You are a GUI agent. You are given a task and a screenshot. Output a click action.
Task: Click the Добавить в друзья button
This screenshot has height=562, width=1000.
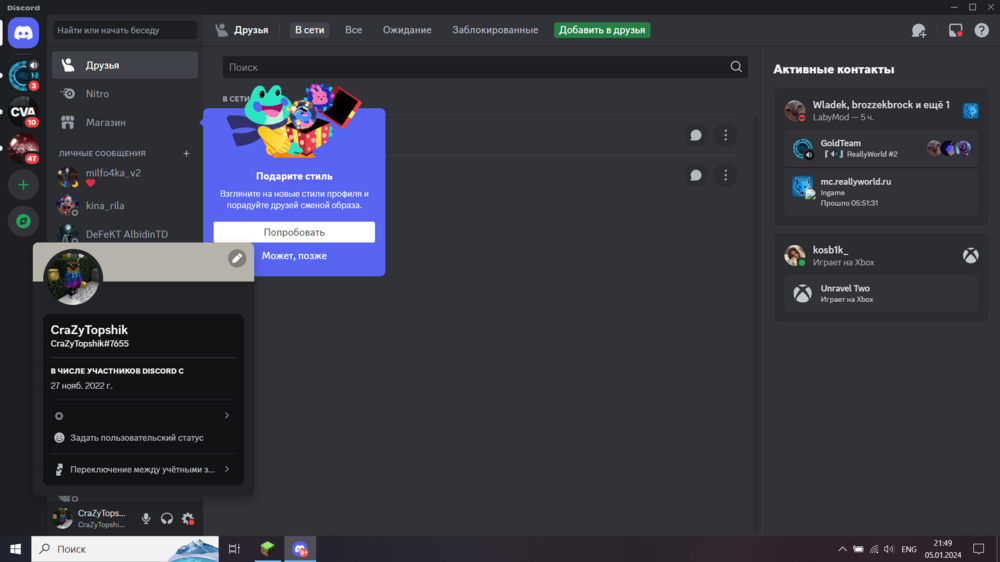point(602,30)
